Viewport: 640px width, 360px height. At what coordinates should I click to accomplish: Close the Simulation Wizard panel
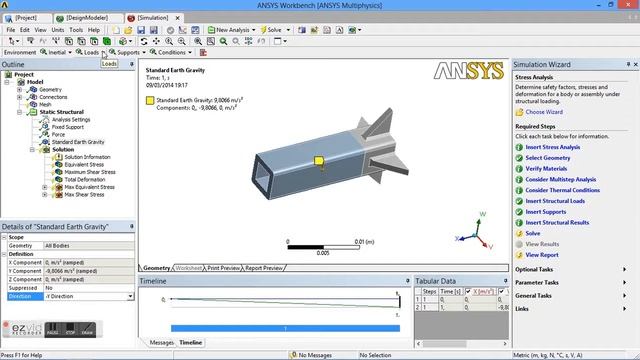click(x=636, y=64)
